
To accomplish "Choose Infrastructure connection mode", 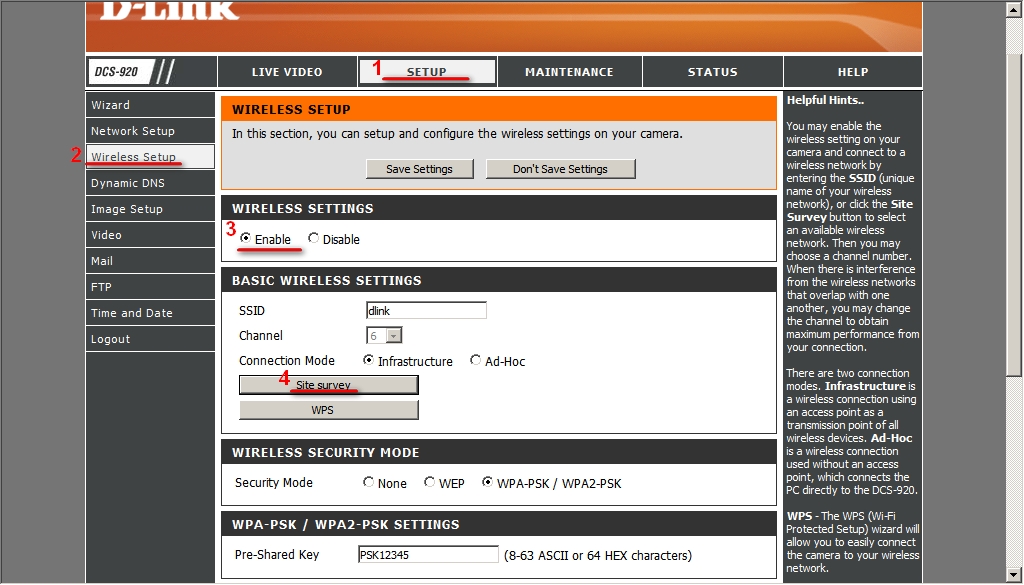I will [369, 361].
